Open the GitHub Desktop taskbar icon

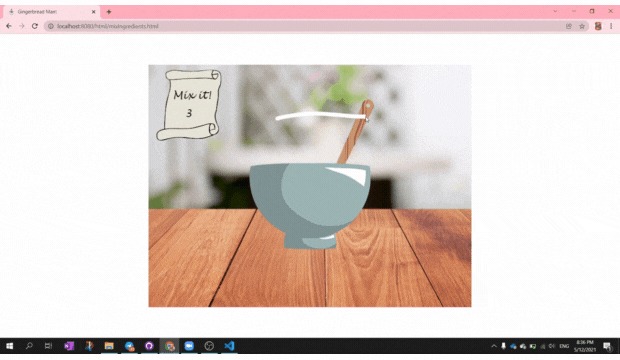click(x=149, y=346)
